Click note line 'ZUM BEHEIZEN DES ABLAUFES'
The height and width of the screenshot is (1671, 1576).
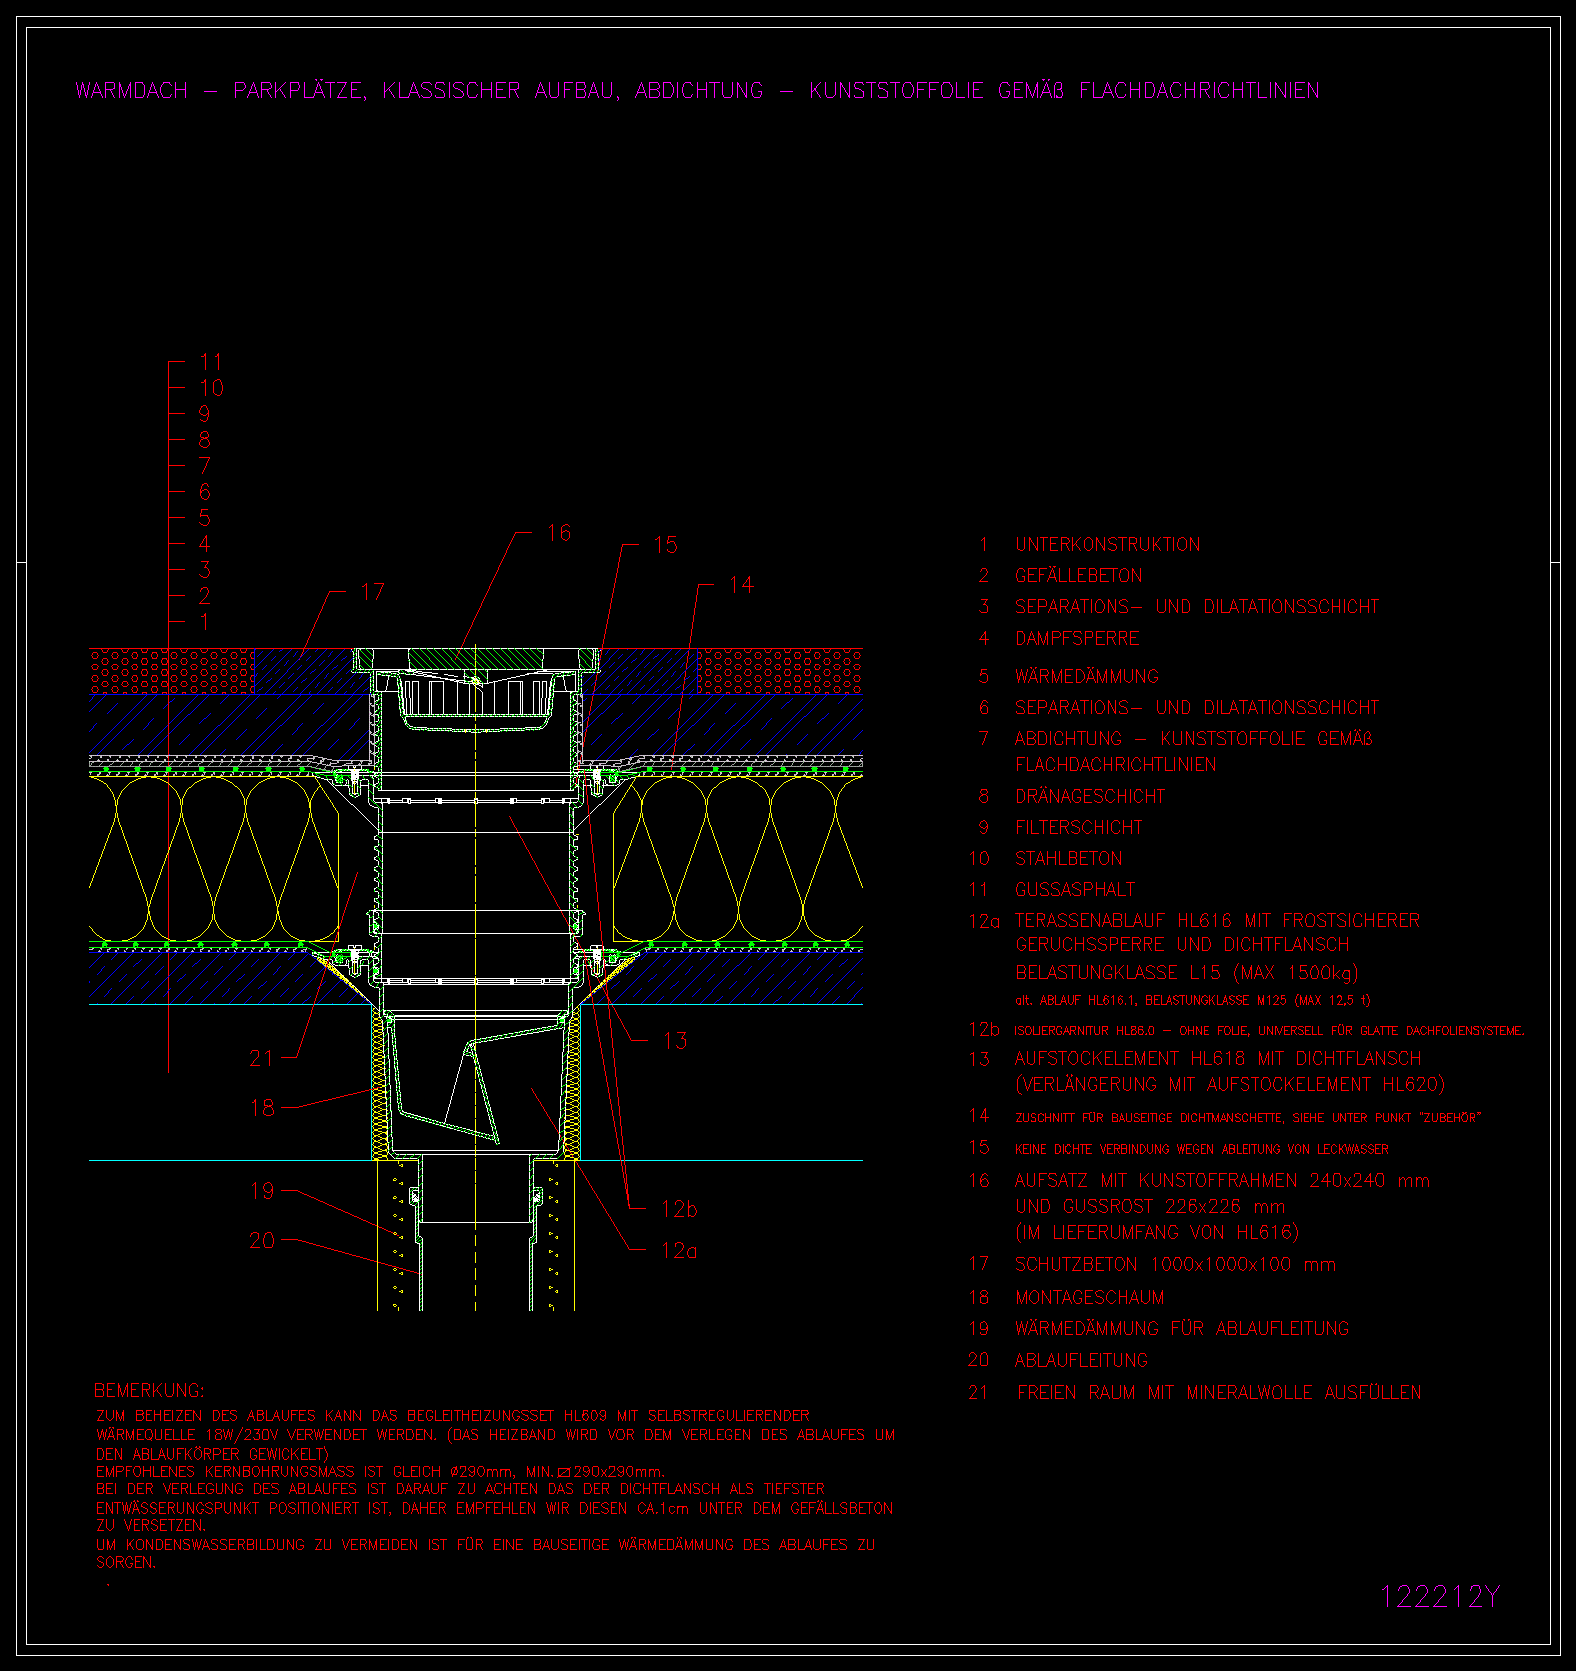click(x=453, y=1416)
